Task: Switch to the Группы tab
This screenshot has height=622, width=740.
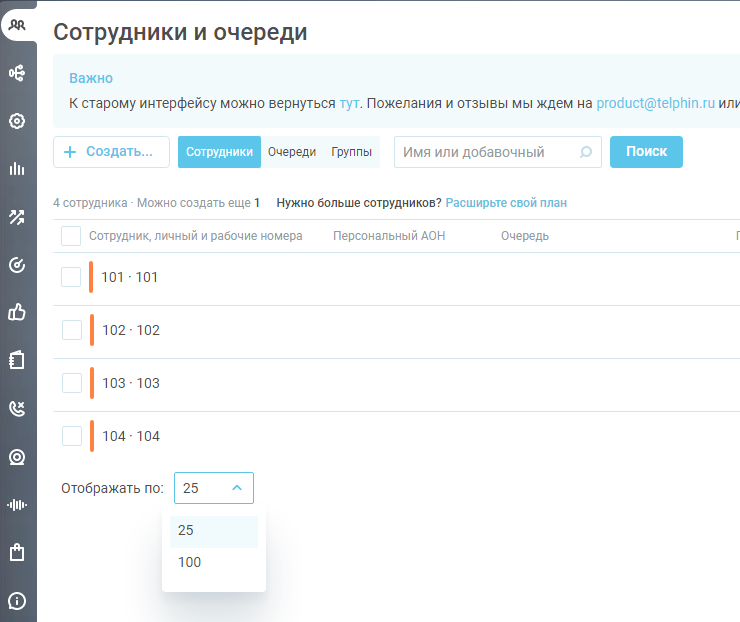Action: [351, 152]
